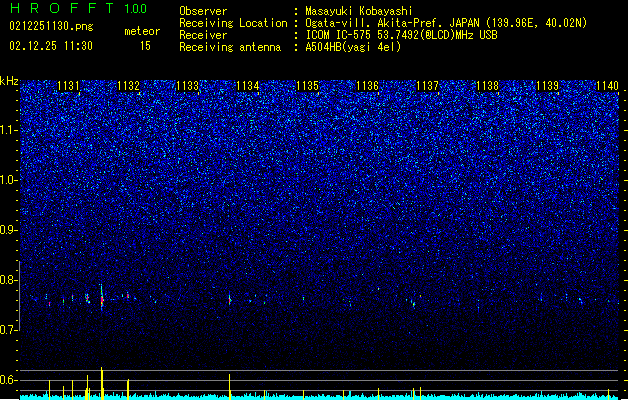Click the 0.9 kHz axis label
Image resolution: width=629 pixels, height=400 pixels.
[x=9, y=230]
